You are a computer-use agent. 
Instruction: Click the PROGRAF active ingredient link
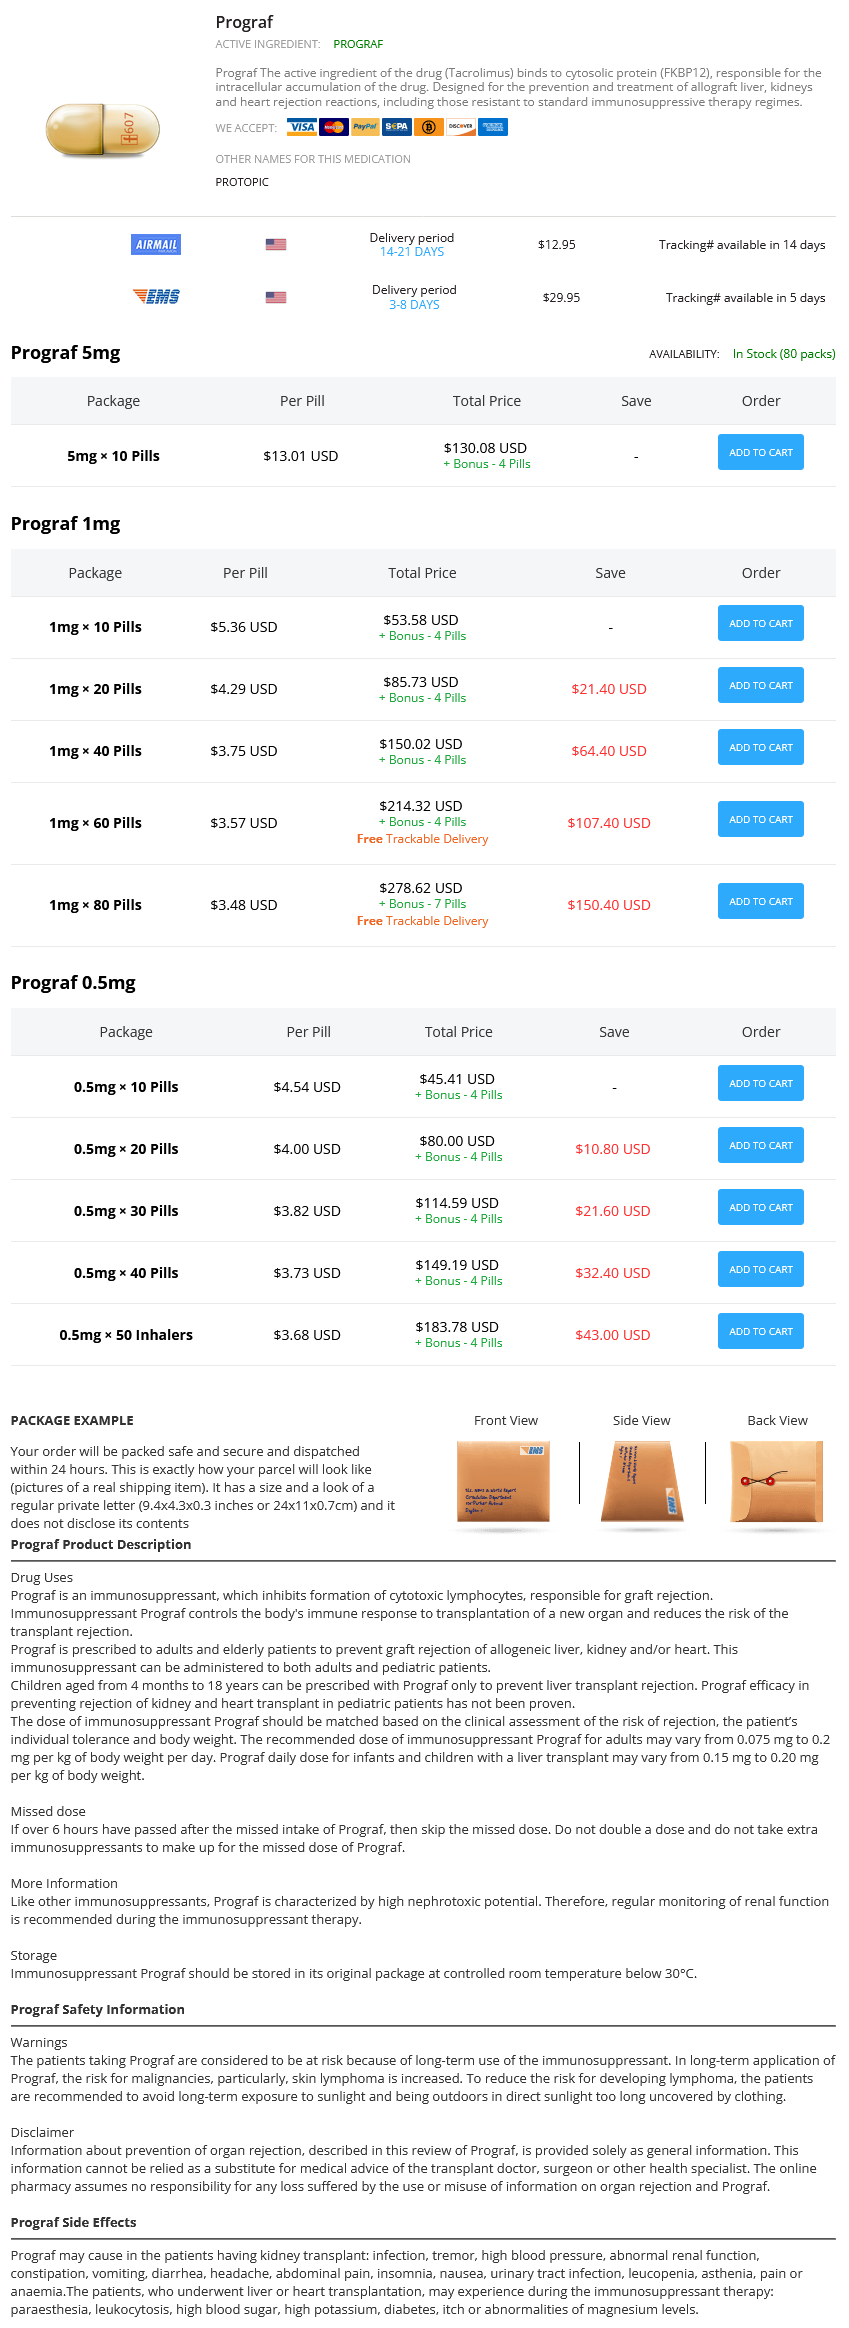coord(358,44)
